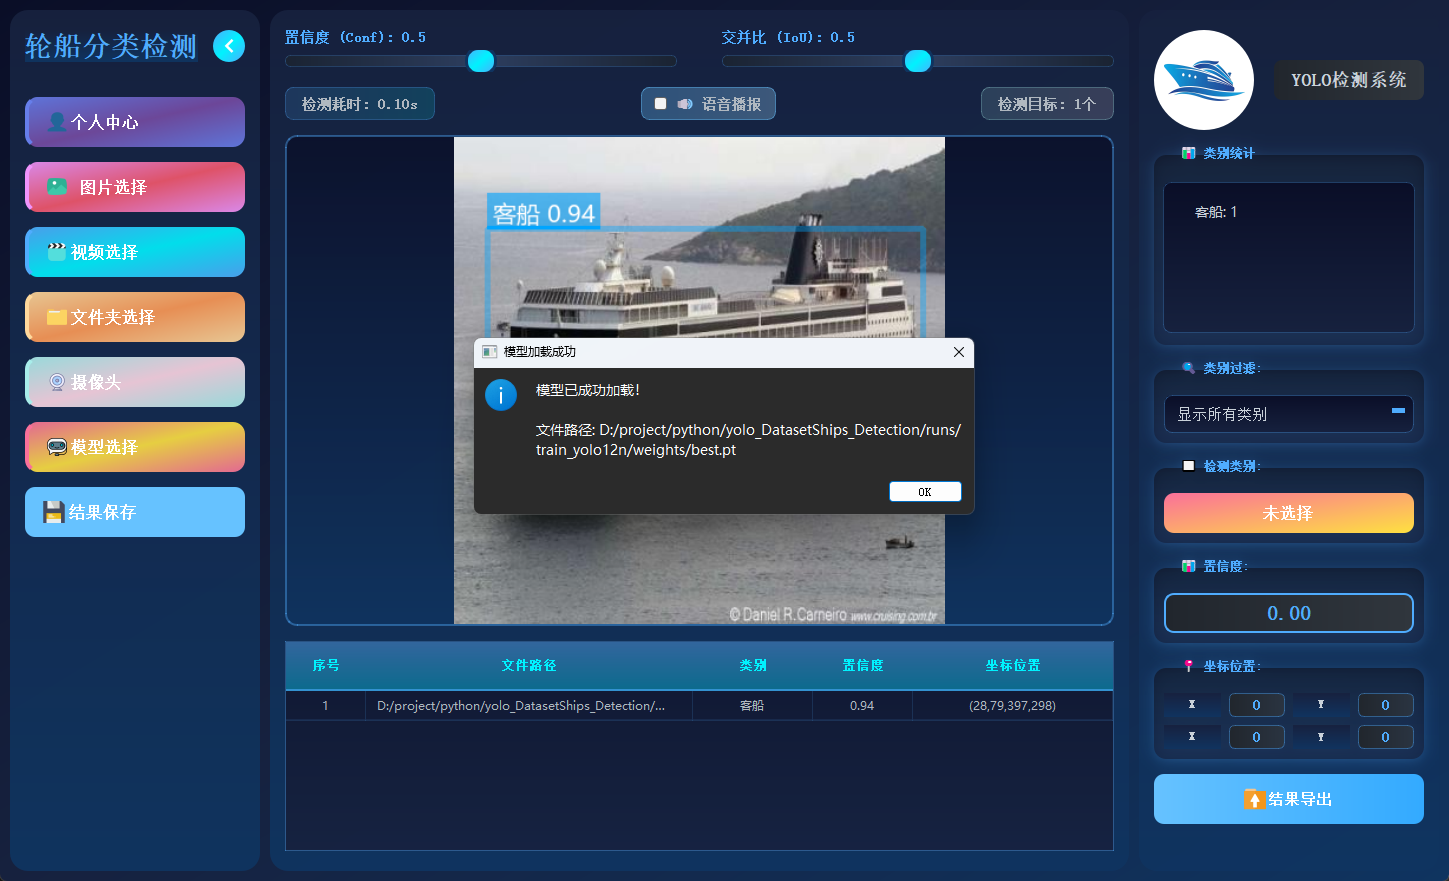Image resolution: width=1449 pixels, height=881 pixels.
Task: Adjust the 置信度 Conf slider handle
Action: (x=481, y=61)
